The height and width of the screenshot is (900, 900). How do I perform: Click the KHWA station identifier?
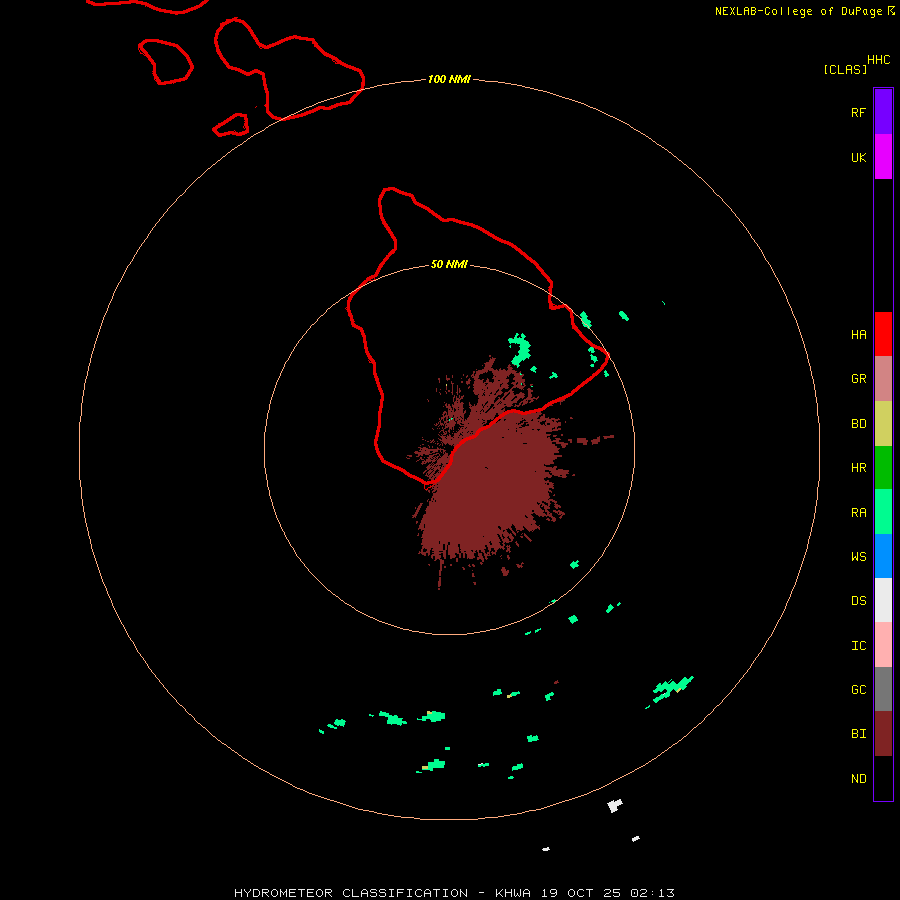click(513, 893)
